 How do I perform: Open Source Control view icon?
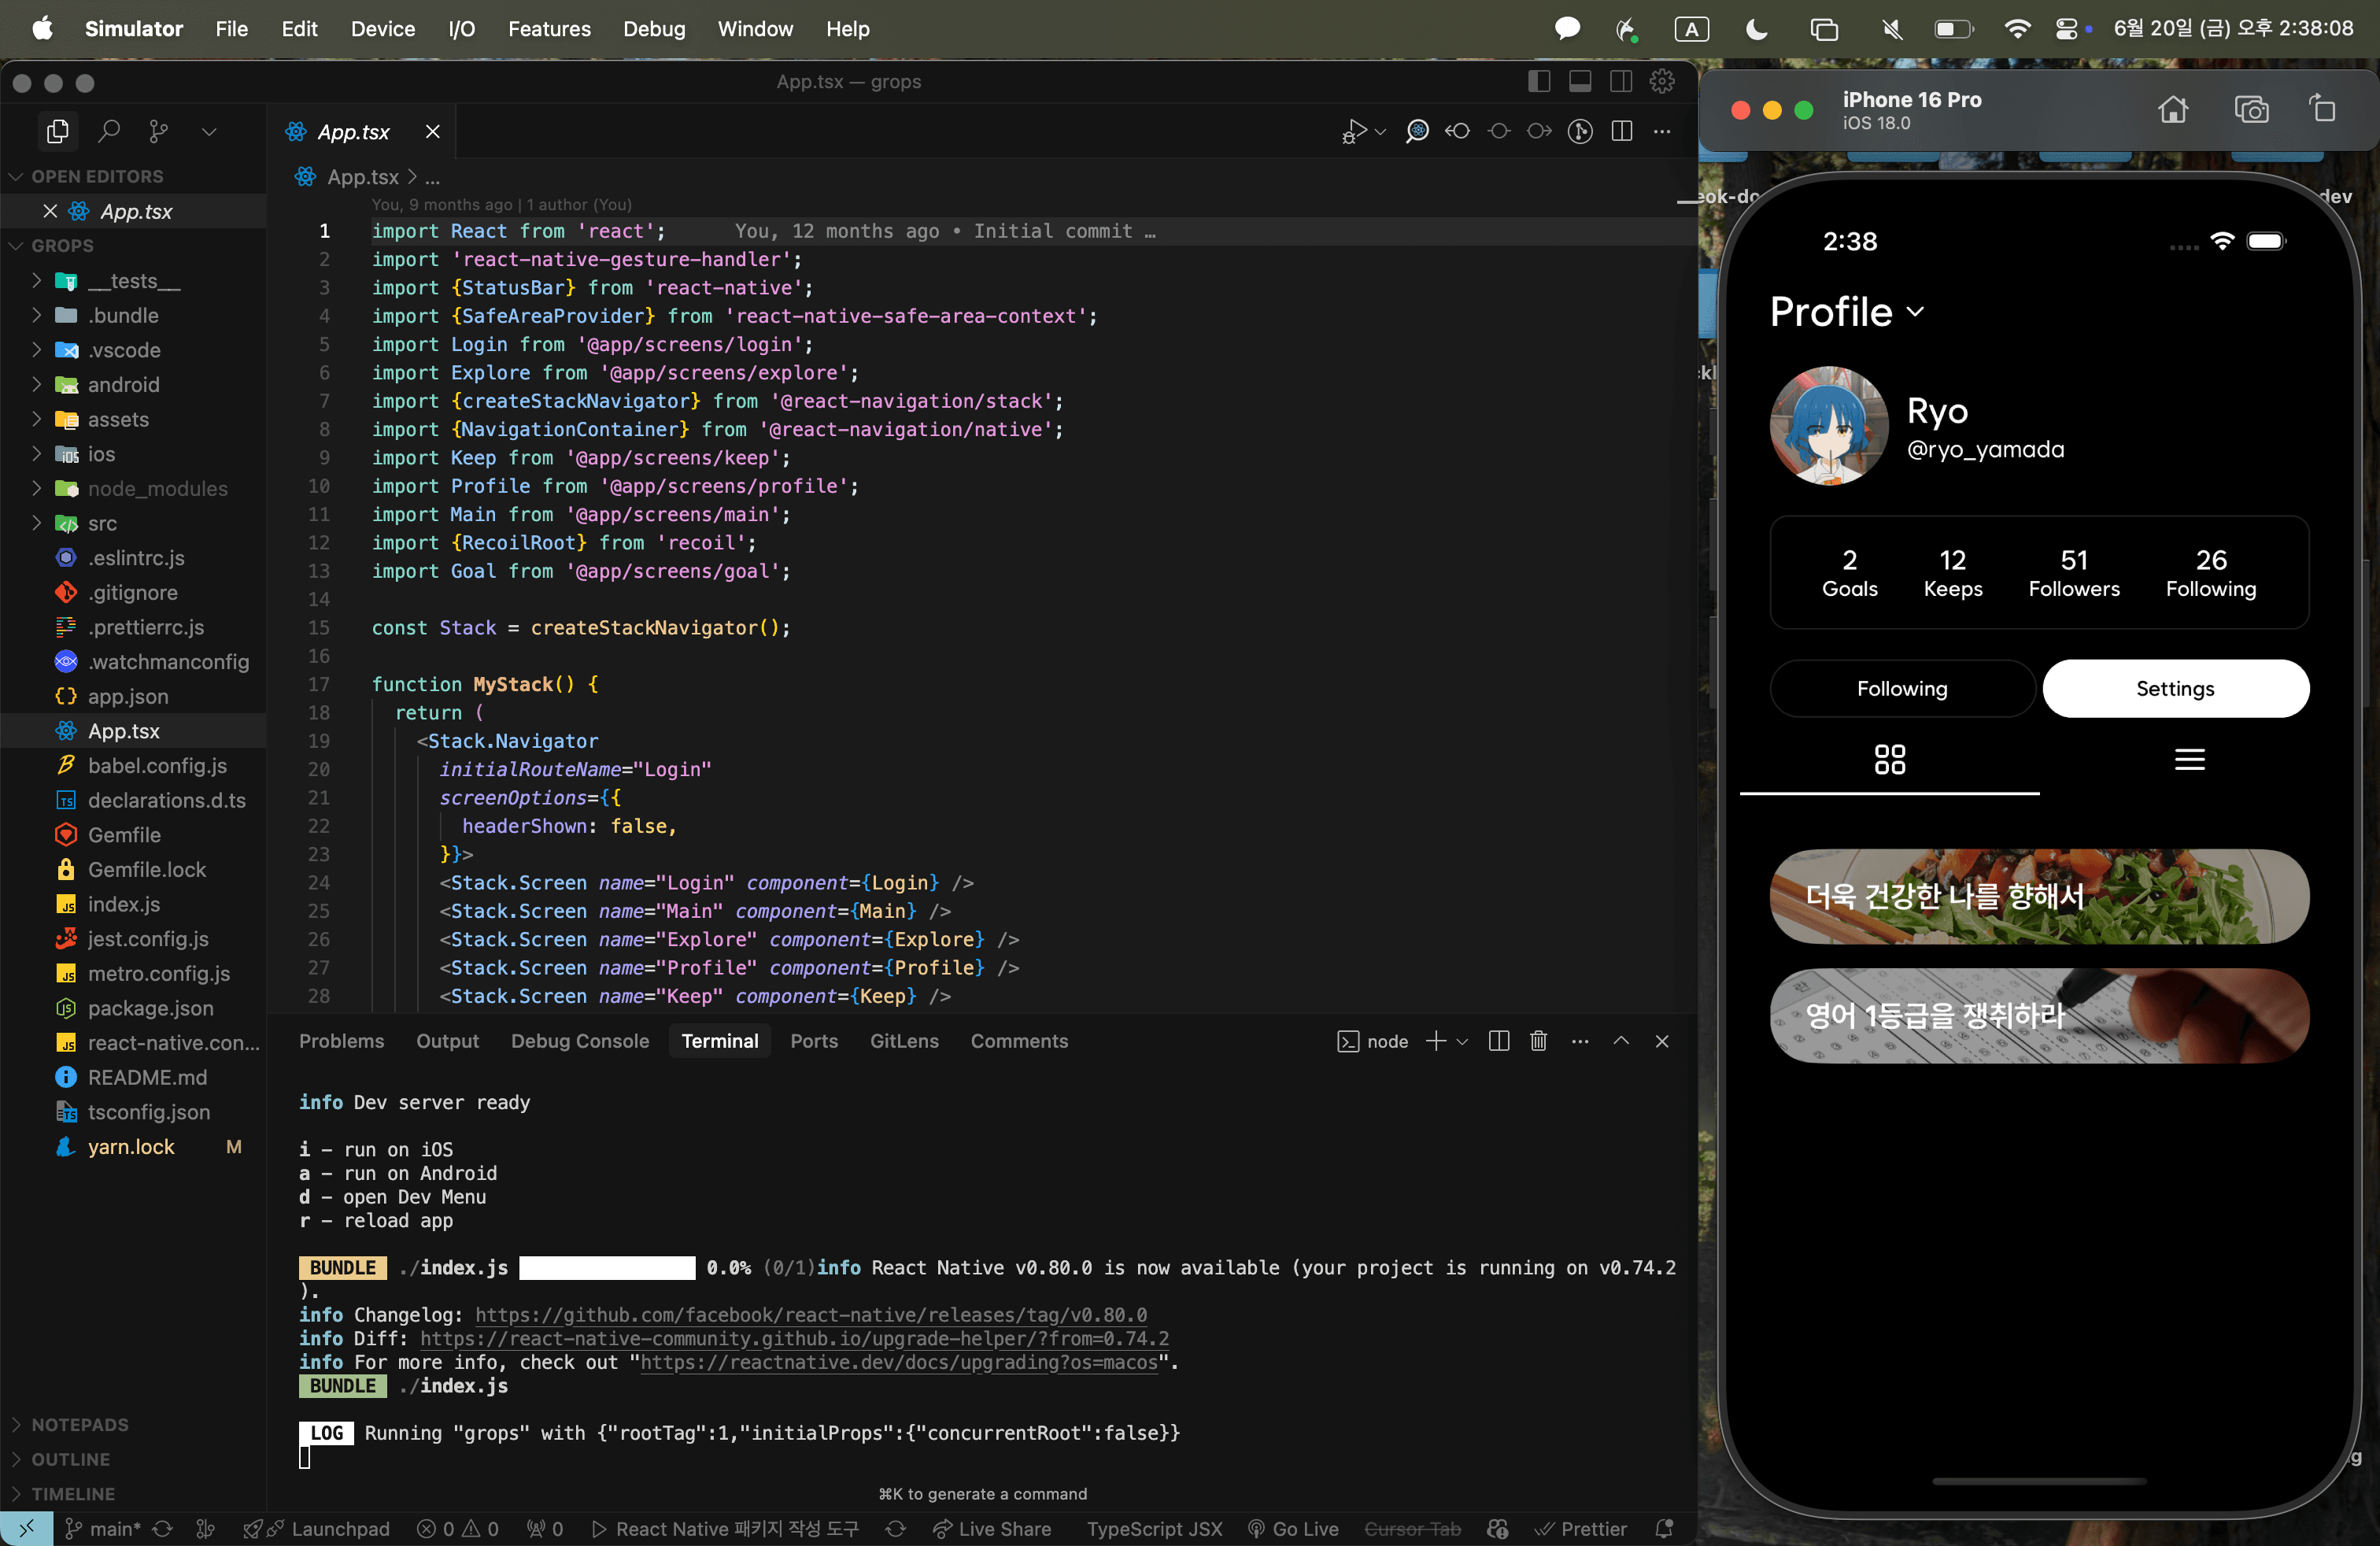pos(158,131)
